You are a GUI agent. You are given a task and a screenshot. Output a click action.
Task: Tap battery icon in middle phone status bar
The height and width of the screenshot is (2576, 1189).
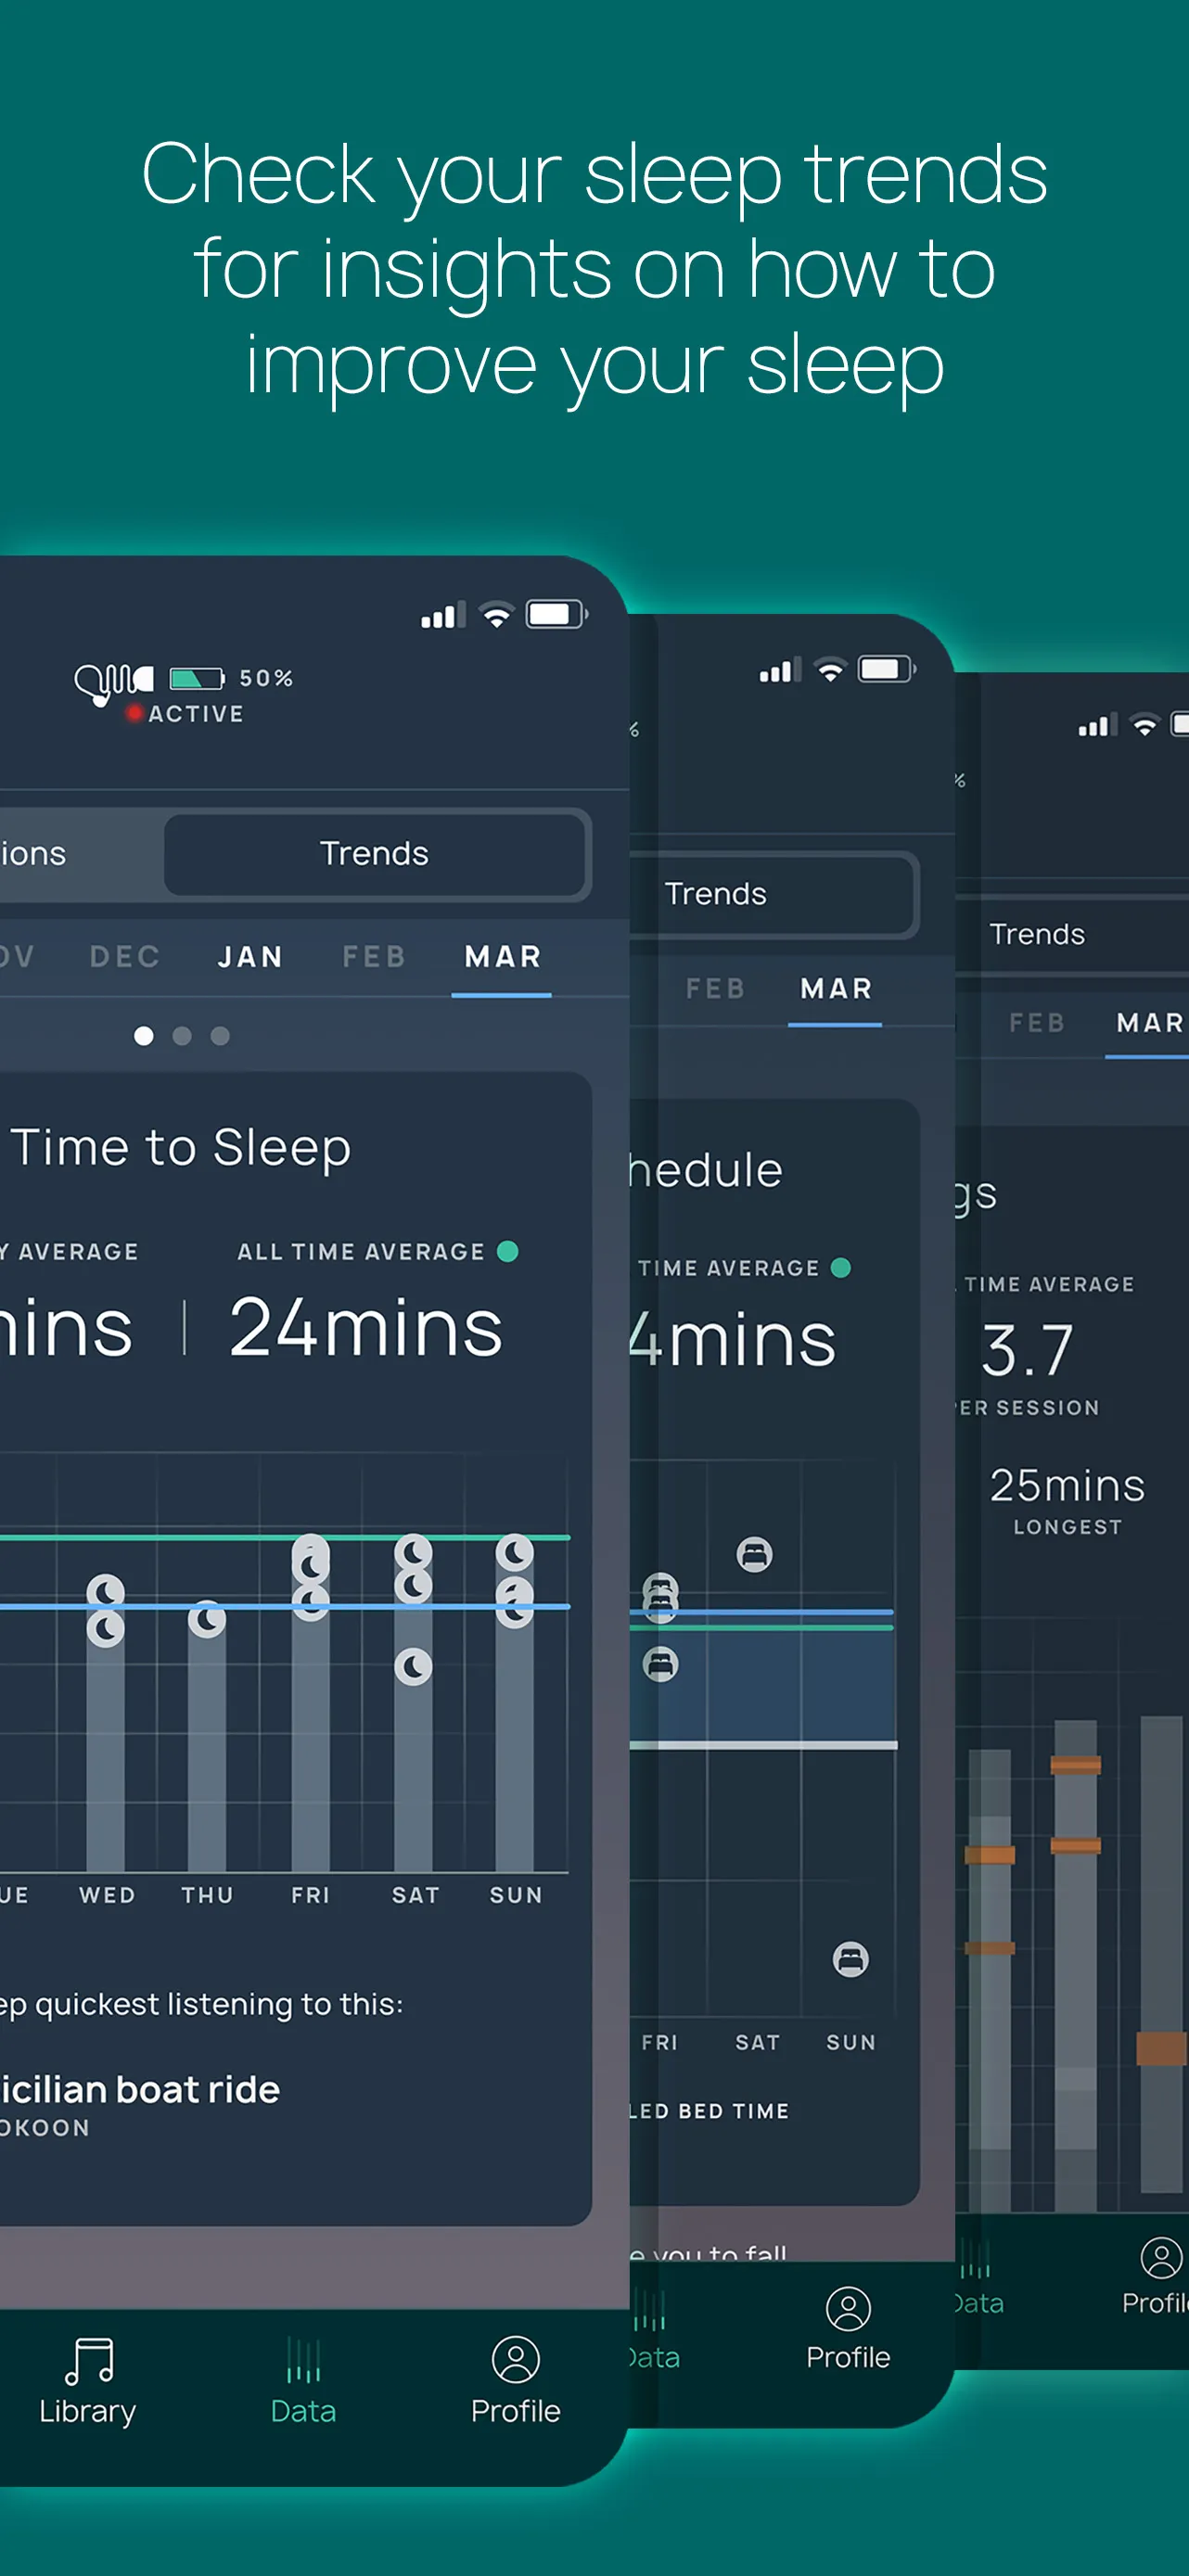pos(888,669)
